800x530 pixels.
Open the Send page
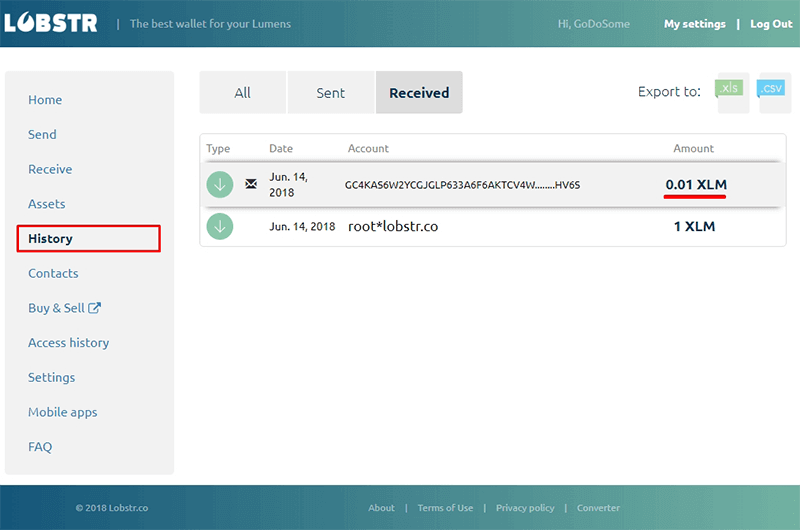pyautogui.click(x=42, y=135)
